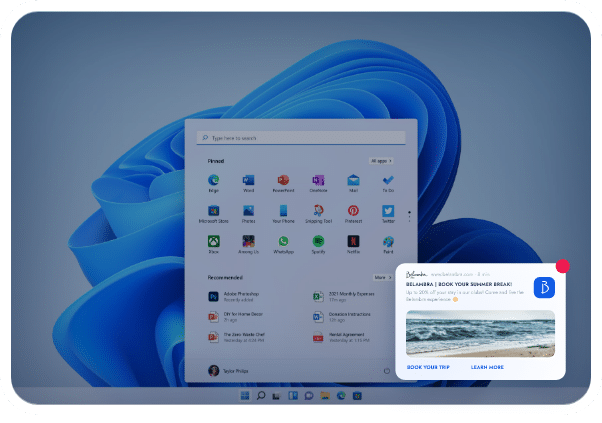
Task: Open Microsoft Store from pinned apps
Action: 213,214
